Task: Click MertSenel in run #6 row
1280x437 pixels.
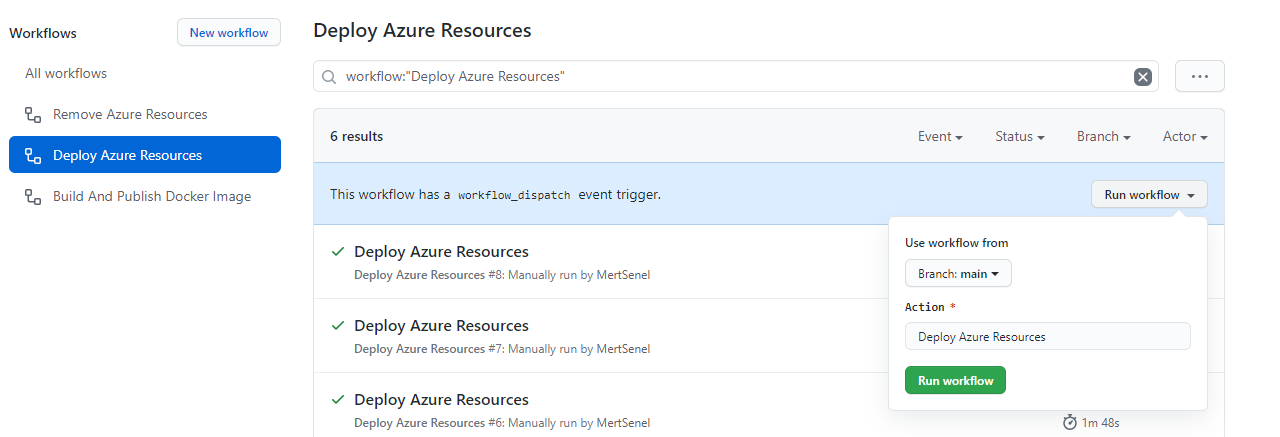Action: click(x=623, y=423)
